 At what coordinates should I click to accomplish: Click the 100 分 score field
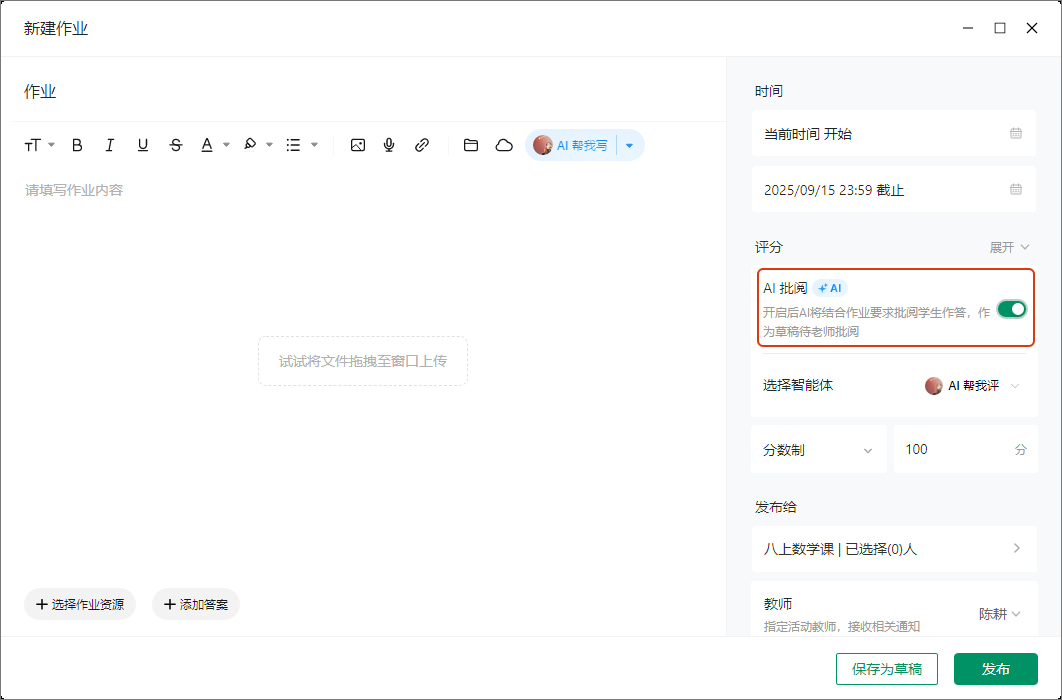point(965,450)
